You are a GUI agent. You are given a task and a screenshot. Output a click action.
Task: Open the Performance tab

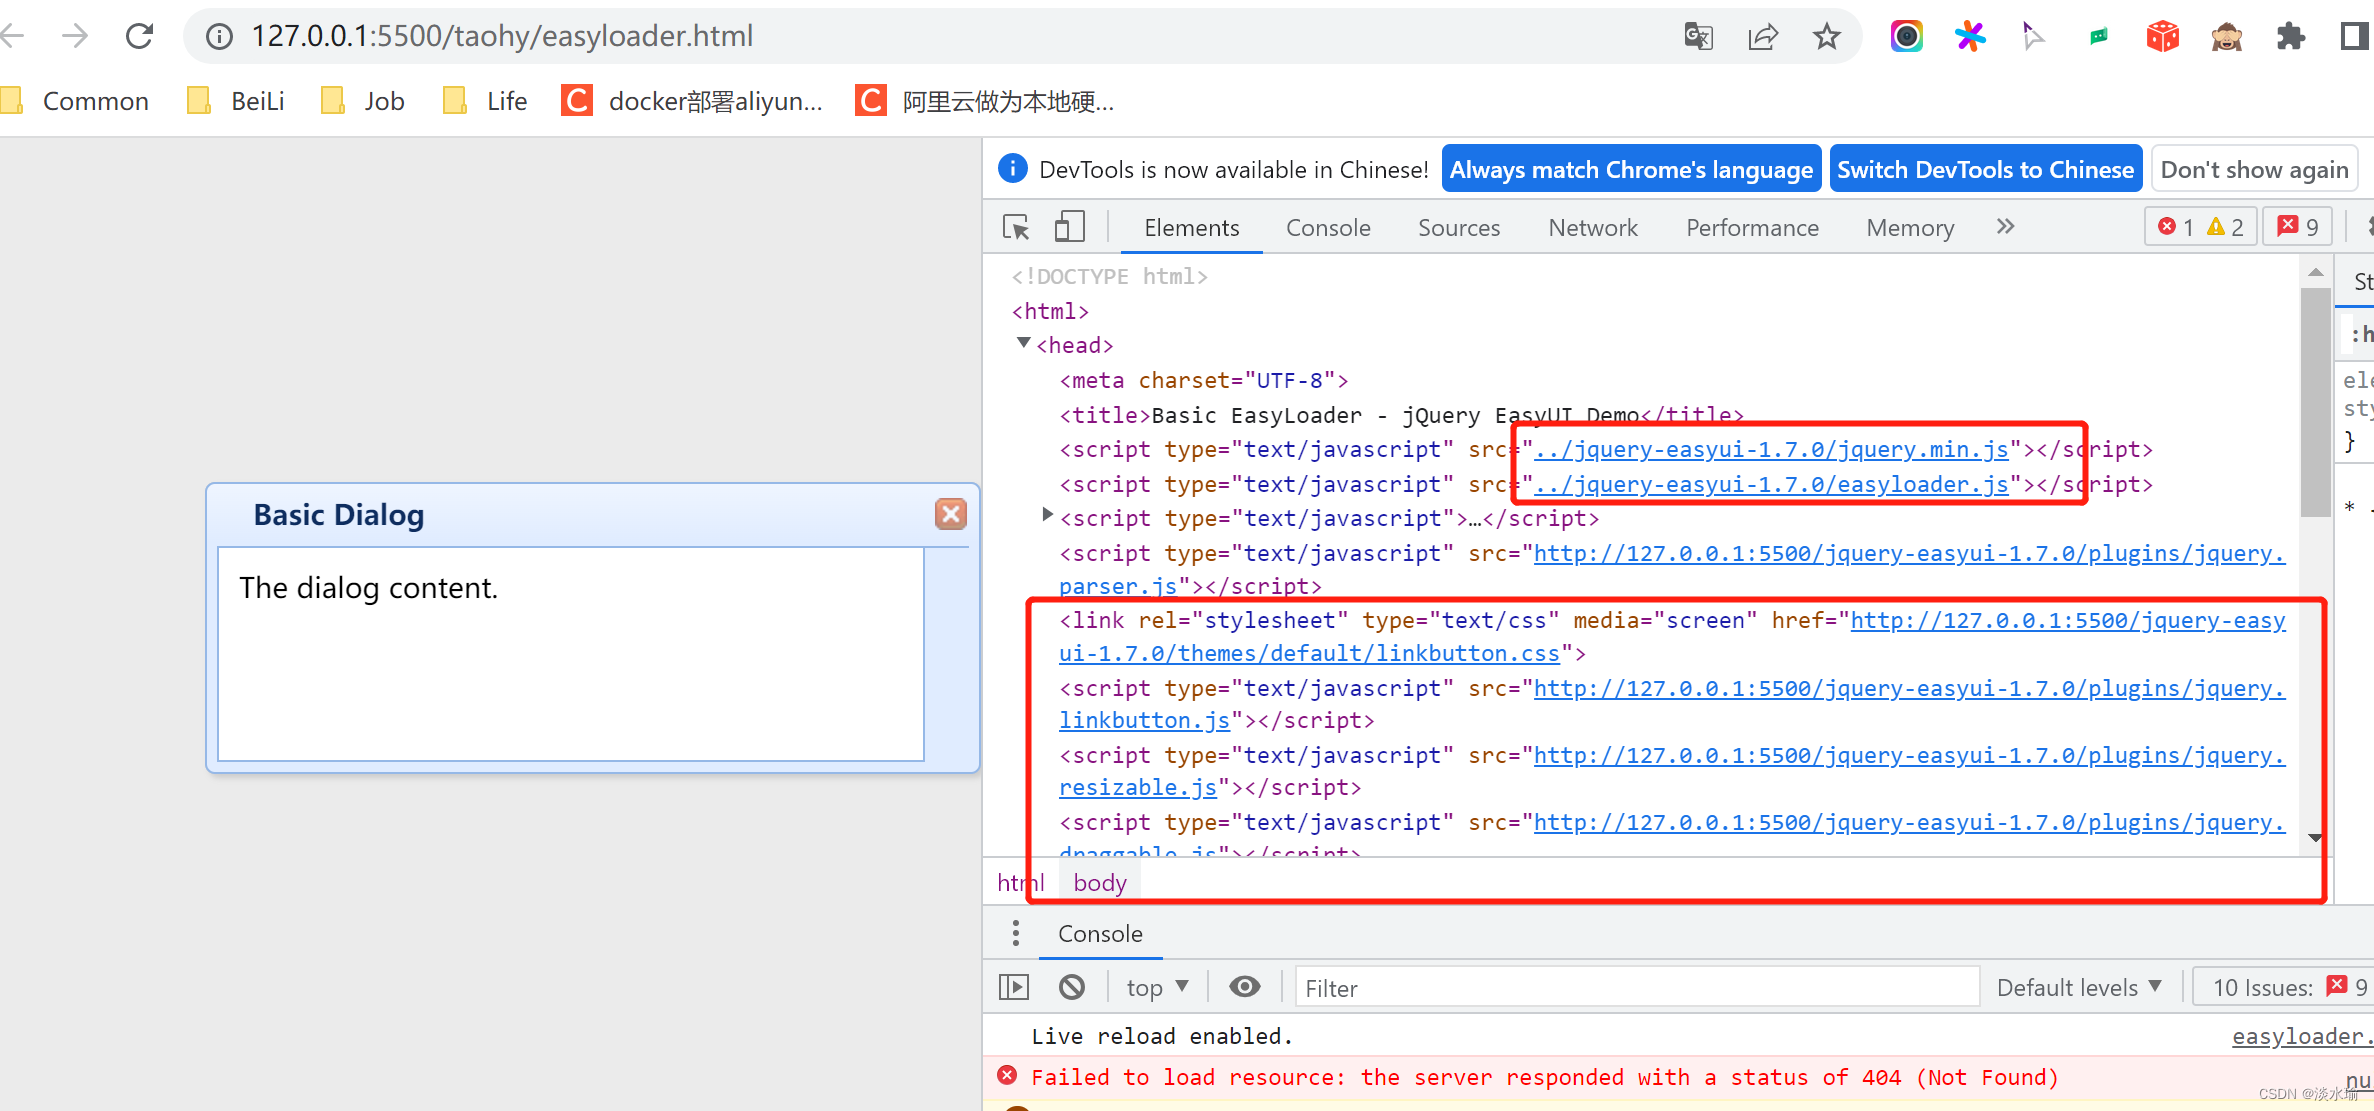(x=1752, y=228)
